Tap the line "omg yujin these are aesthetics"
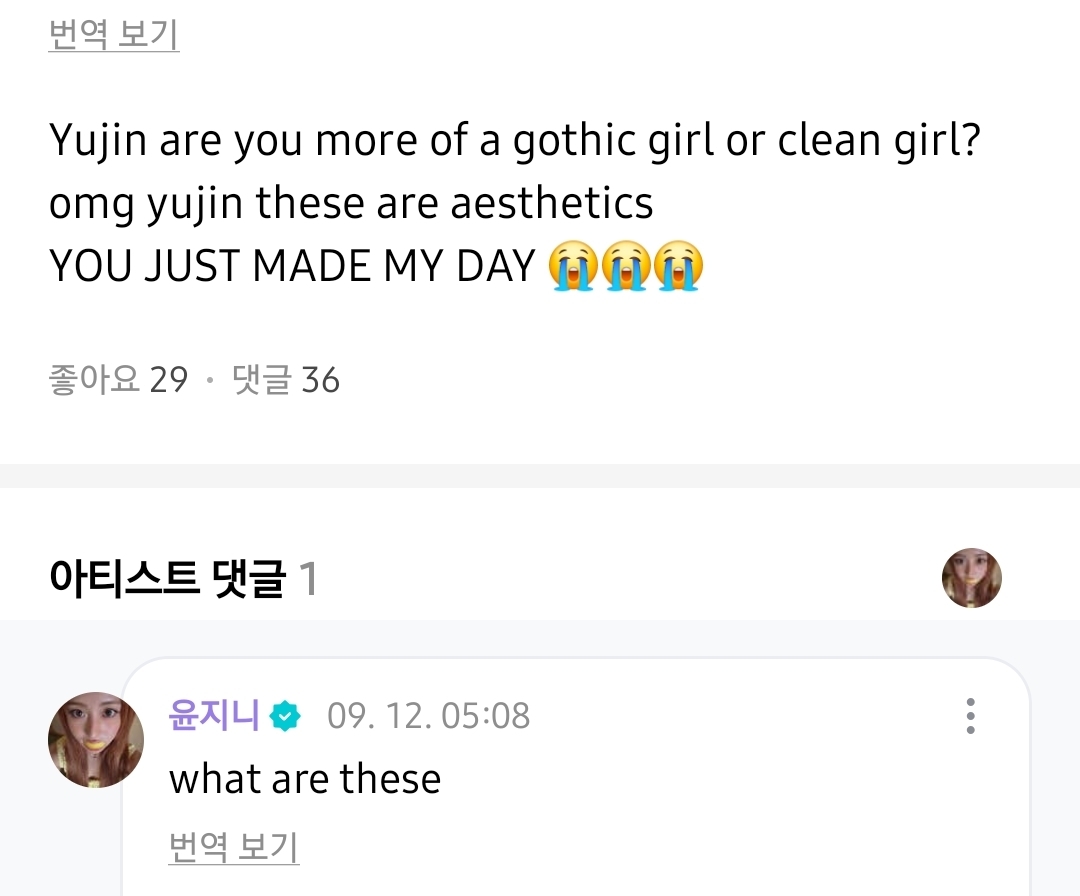The height and width of the screenshot is (896, 1080). click(351, 205)
